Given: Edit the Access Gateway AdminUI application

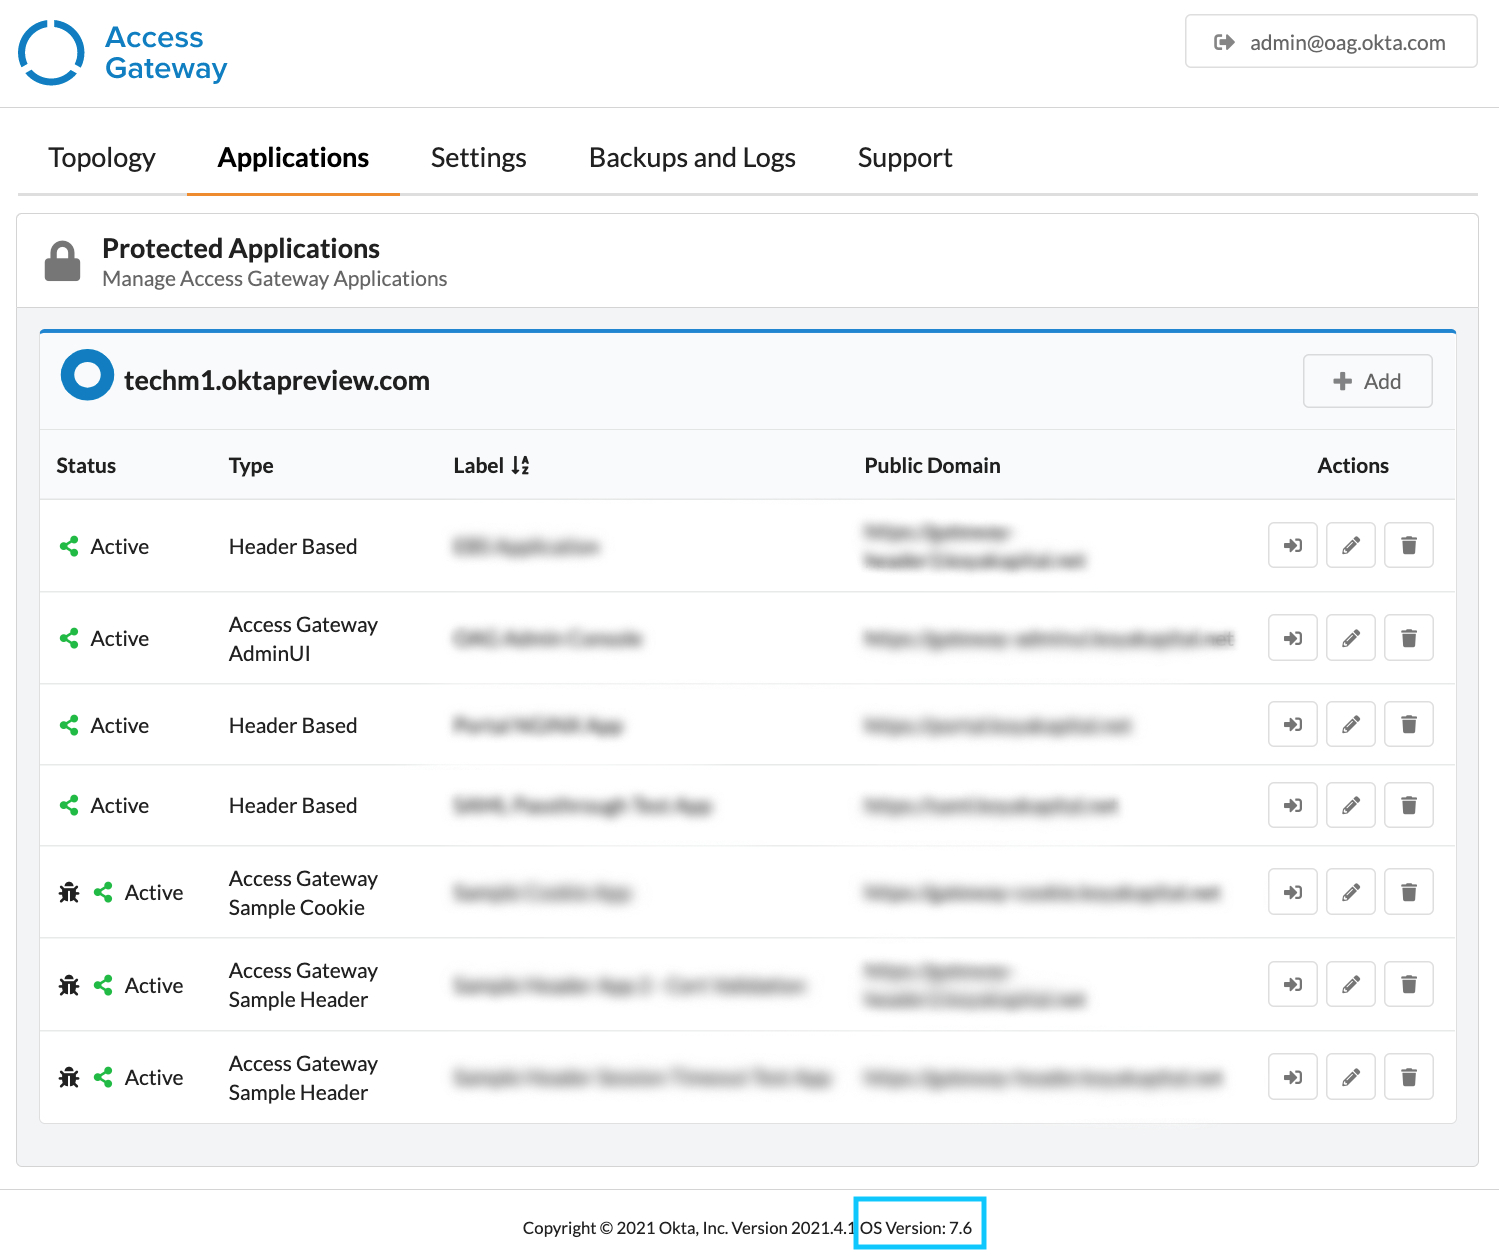Looking at the screenshot, I should coord(1350,638).
